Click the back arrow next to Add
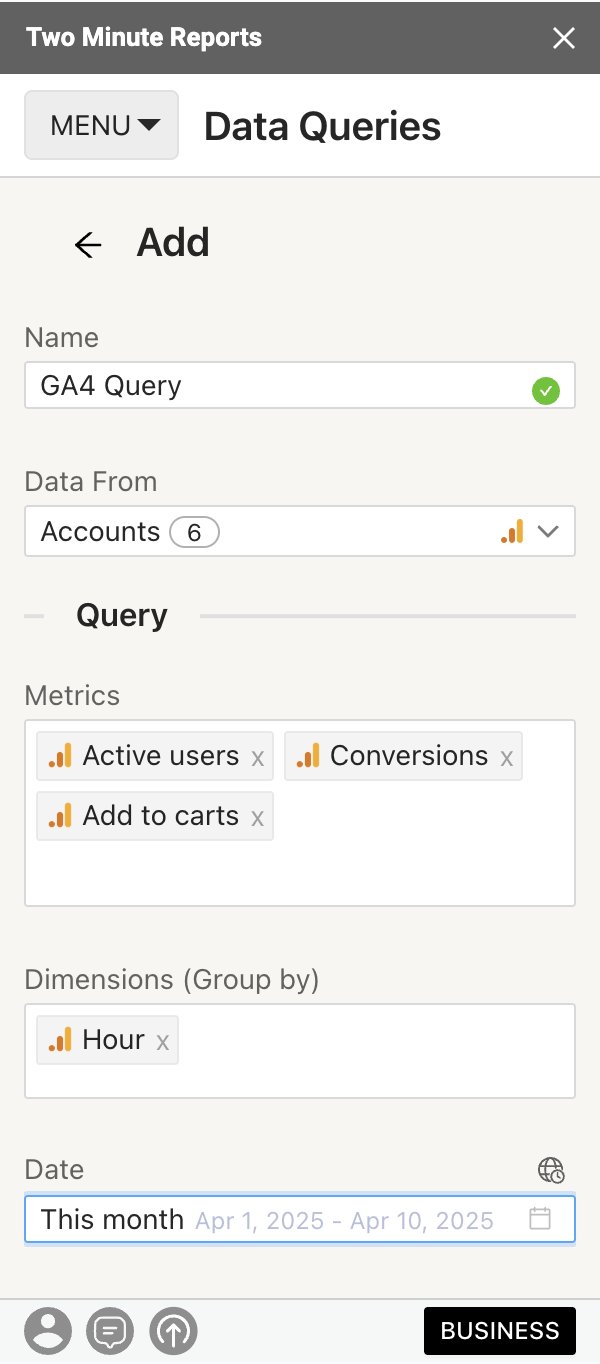 [88, 245]
